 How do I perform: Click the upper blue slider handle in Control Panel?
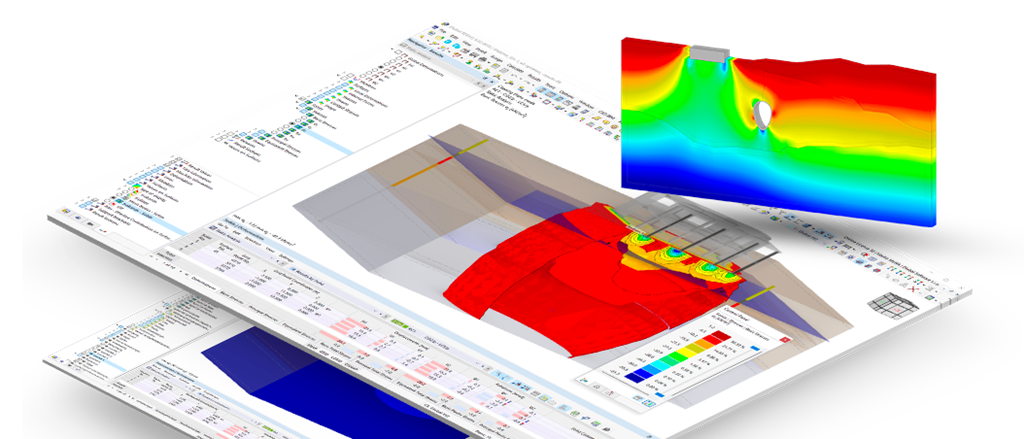pos(755,348)
